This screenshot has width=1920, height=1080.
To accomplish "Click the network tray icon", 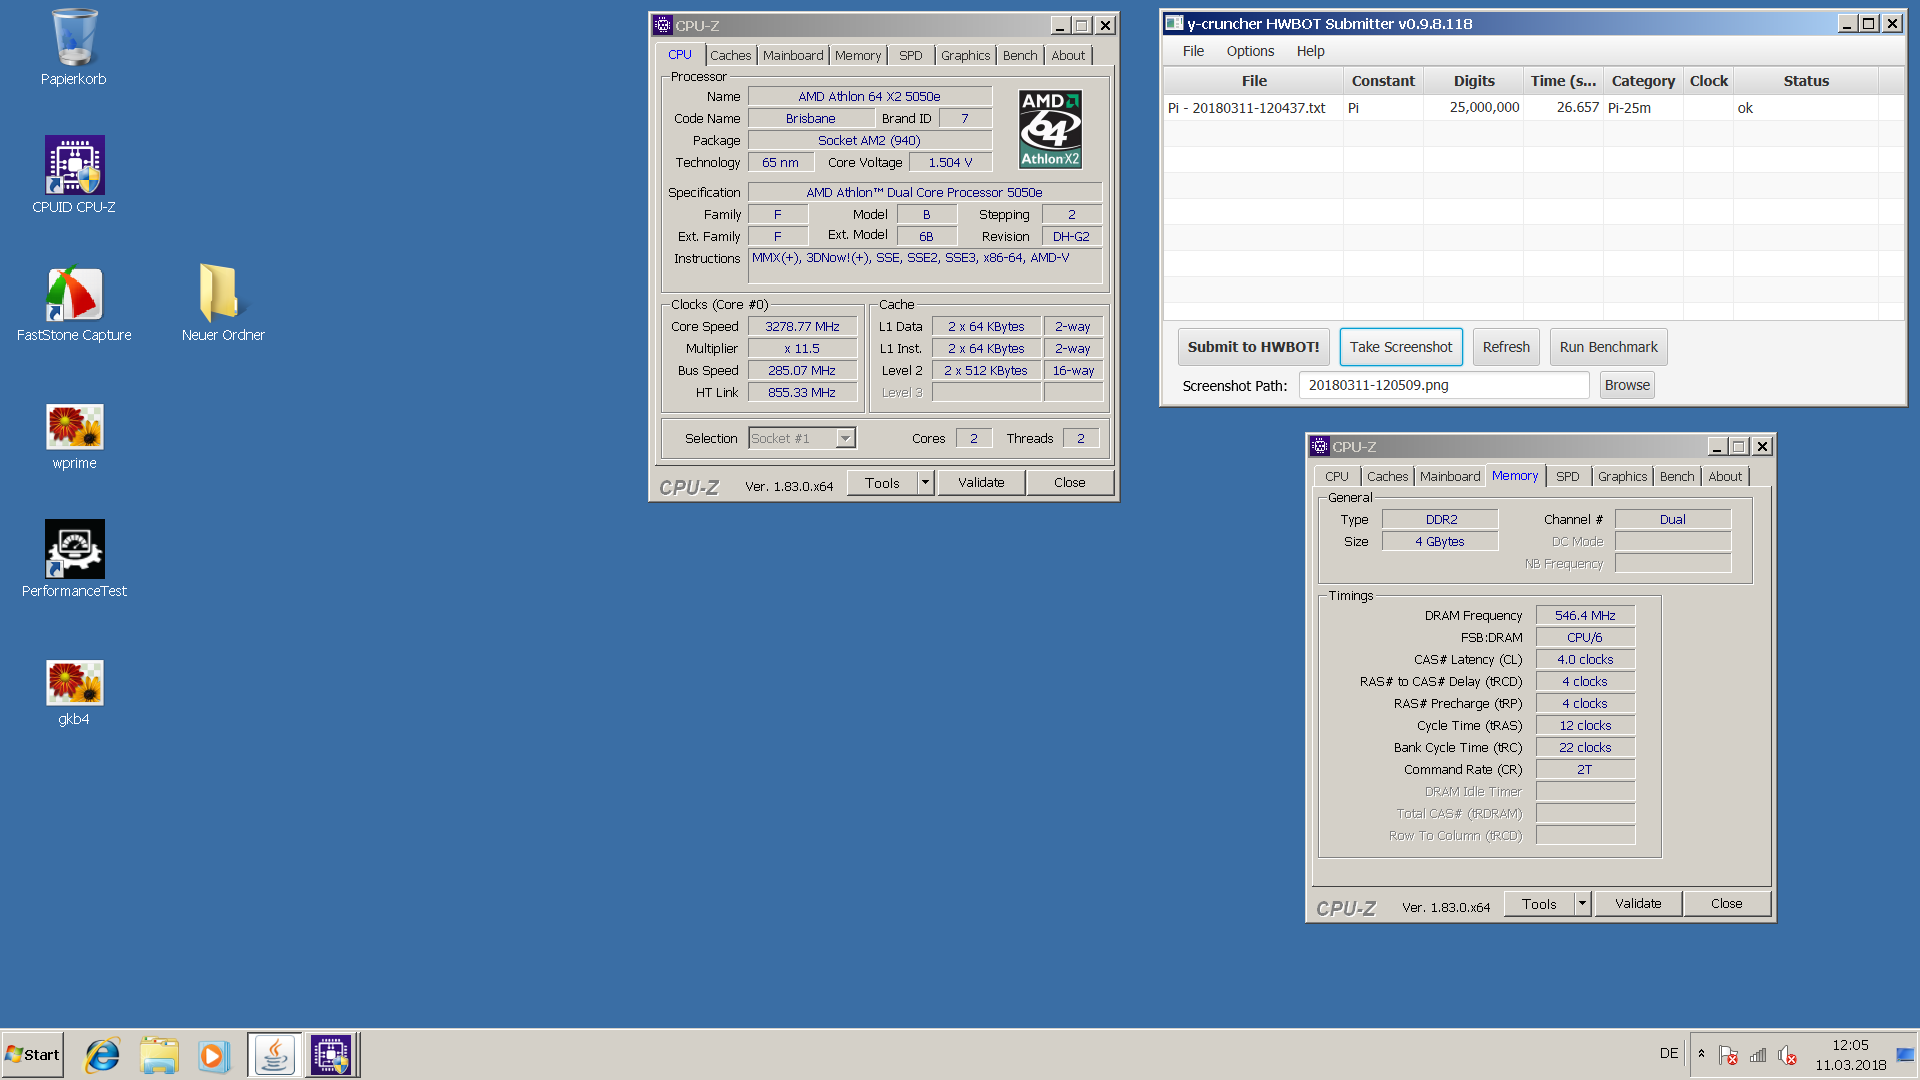I will pos(1758,1055).
